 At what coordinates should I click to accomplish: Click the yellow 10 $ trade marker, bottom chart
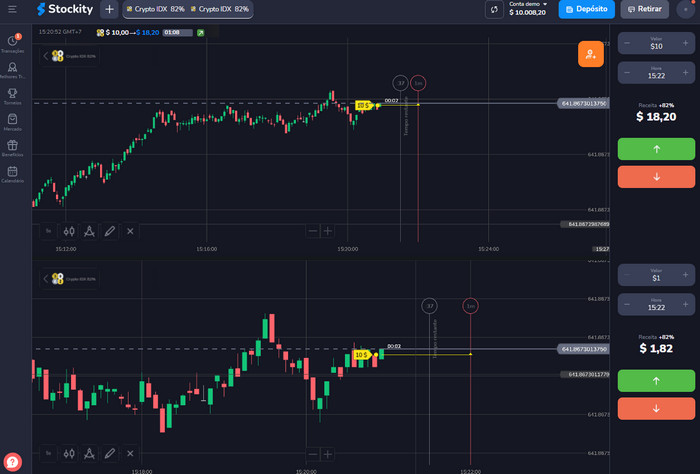tap(362, 354)
